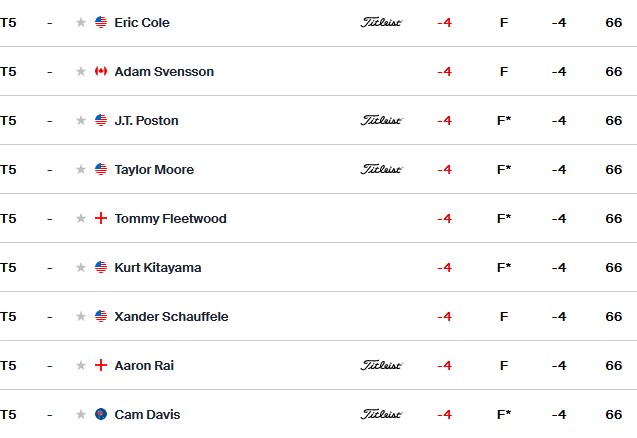Click the Titleist logo in Taylor Moore's row

coord(381,169)
